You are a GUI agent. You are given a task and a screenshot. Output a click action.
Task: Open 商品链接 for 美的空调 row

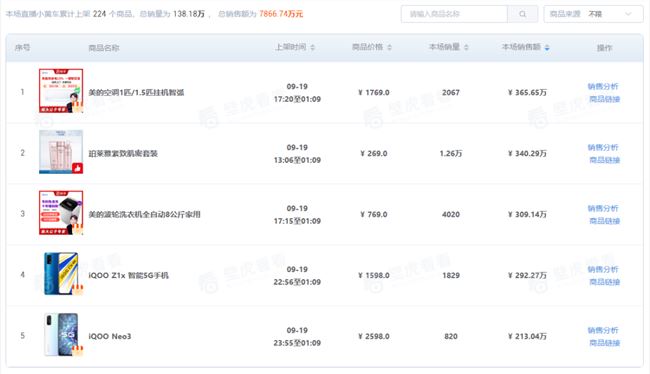pyautogui.click(x=604, y=99)
